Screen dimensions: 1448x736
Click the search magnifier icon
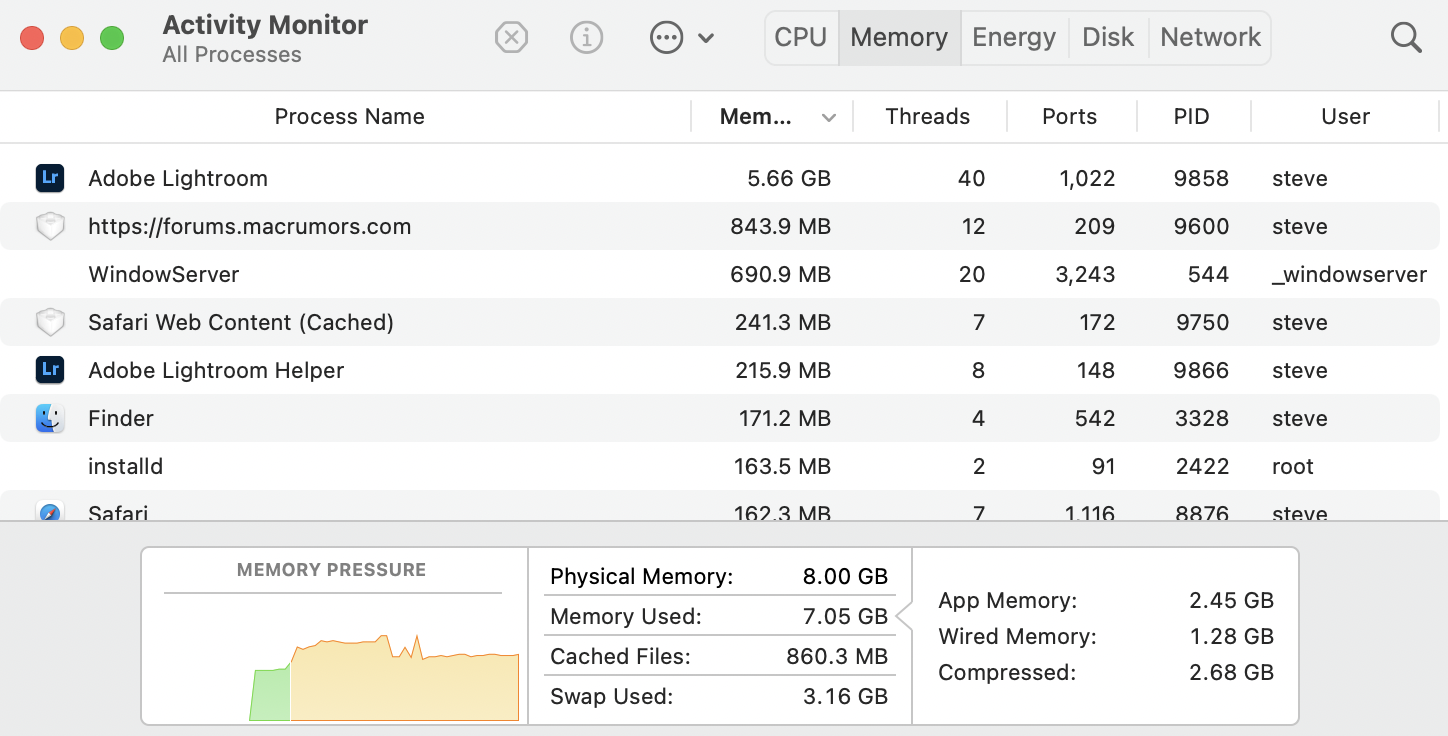point(1406,38)
